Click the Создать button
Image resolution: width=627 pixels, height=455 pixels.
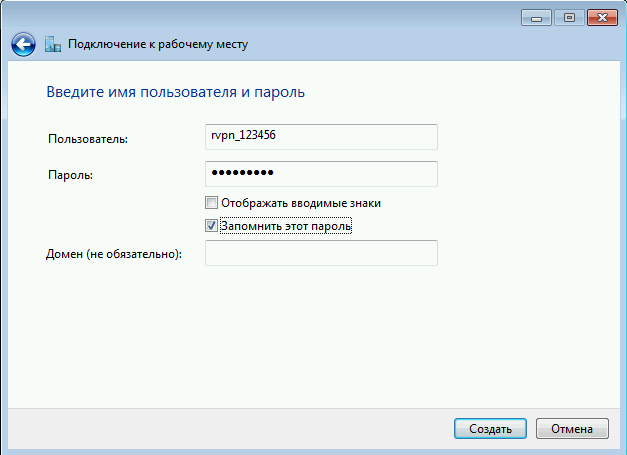490,429
